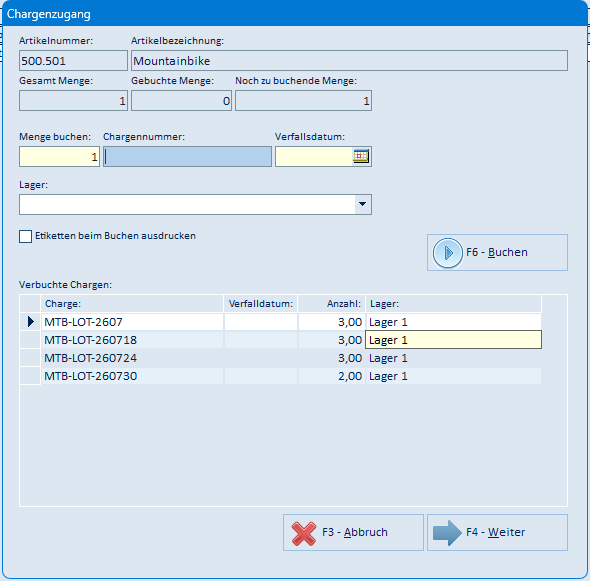Viewport: 590px width, 581px height.
Task: Focus the Chargennummer input field
Action: pos(187,157)
